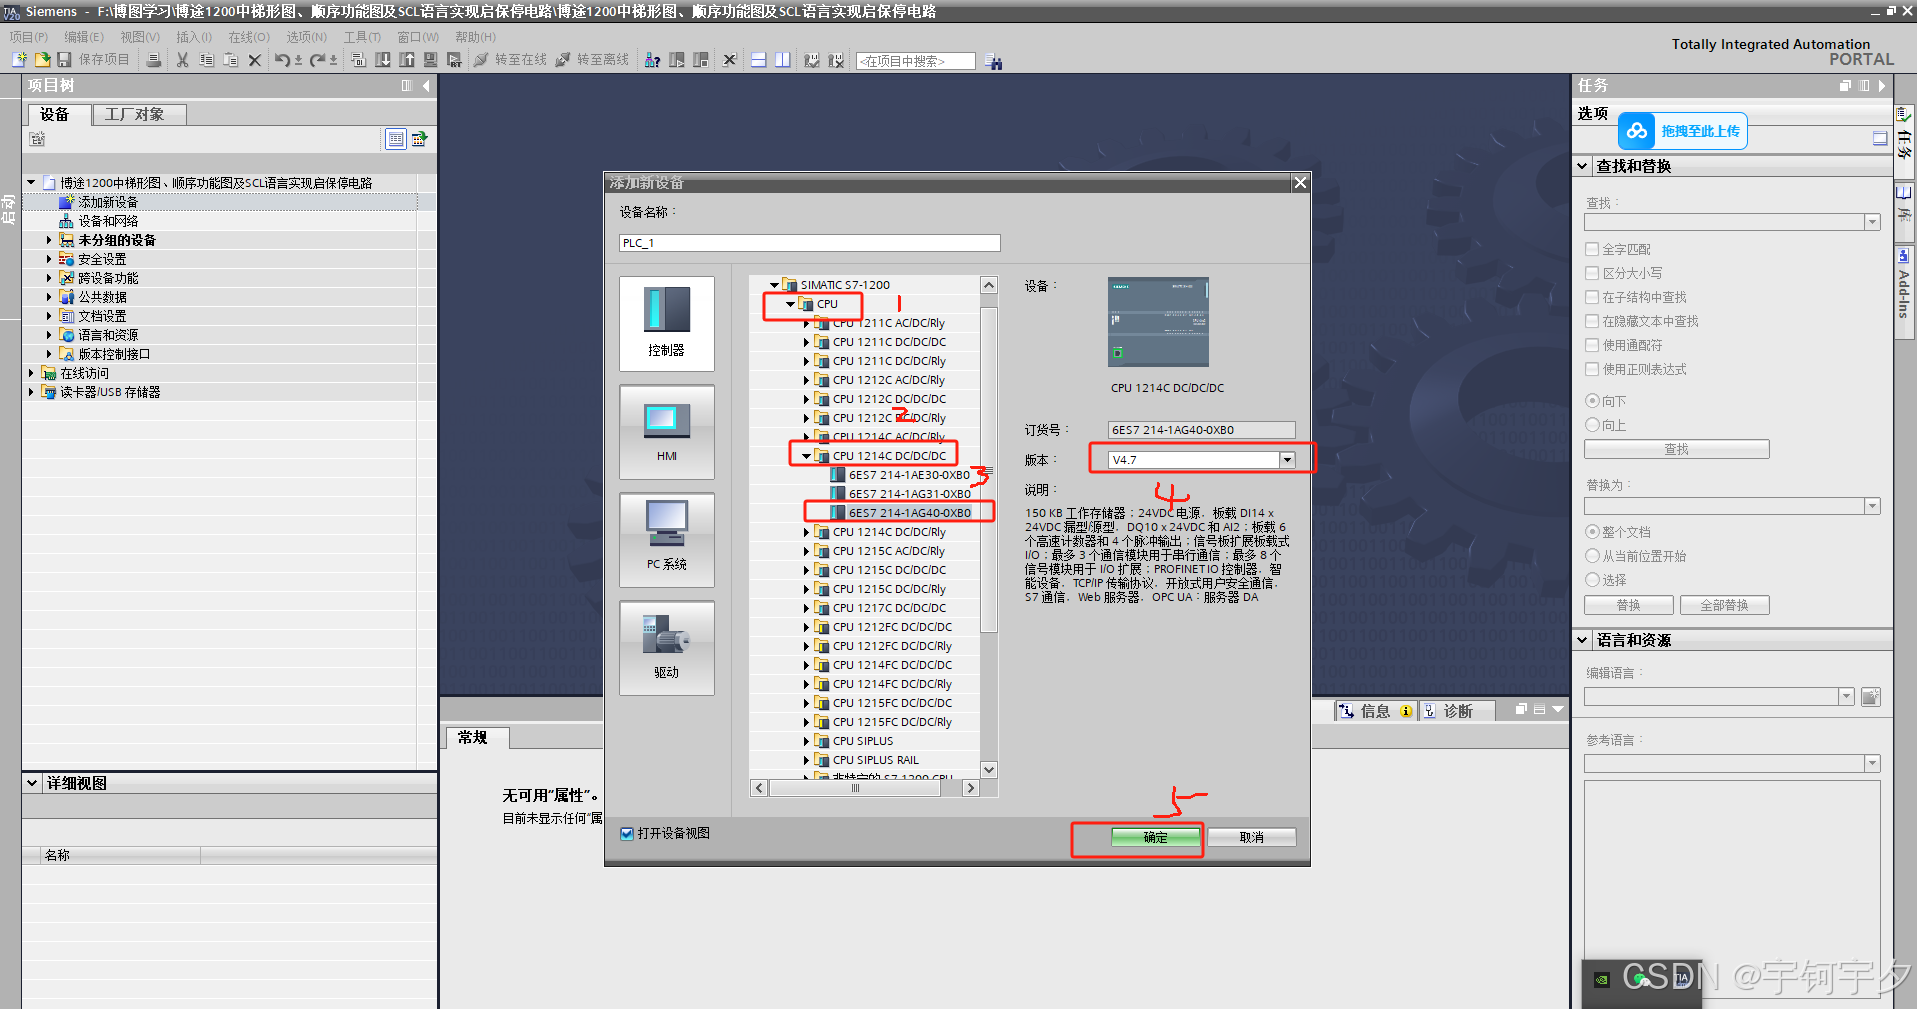The width and height of the screenshot is (1917, 1009).
Task: Open the 帮助(H) menu
Action: [476, 37]
